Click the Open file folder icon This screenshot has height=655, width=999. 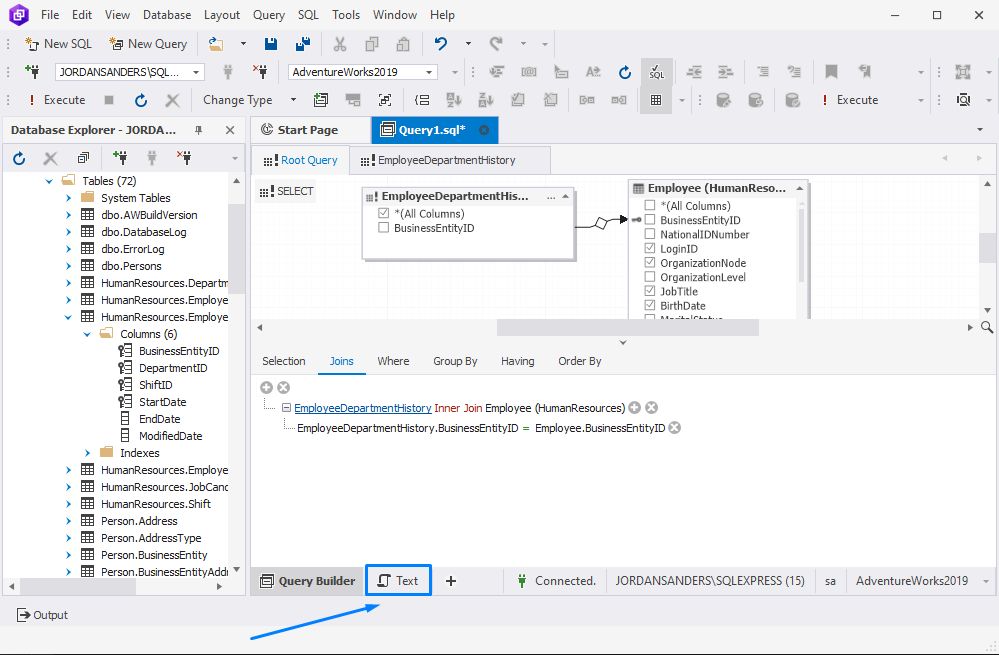click(216, 44)
